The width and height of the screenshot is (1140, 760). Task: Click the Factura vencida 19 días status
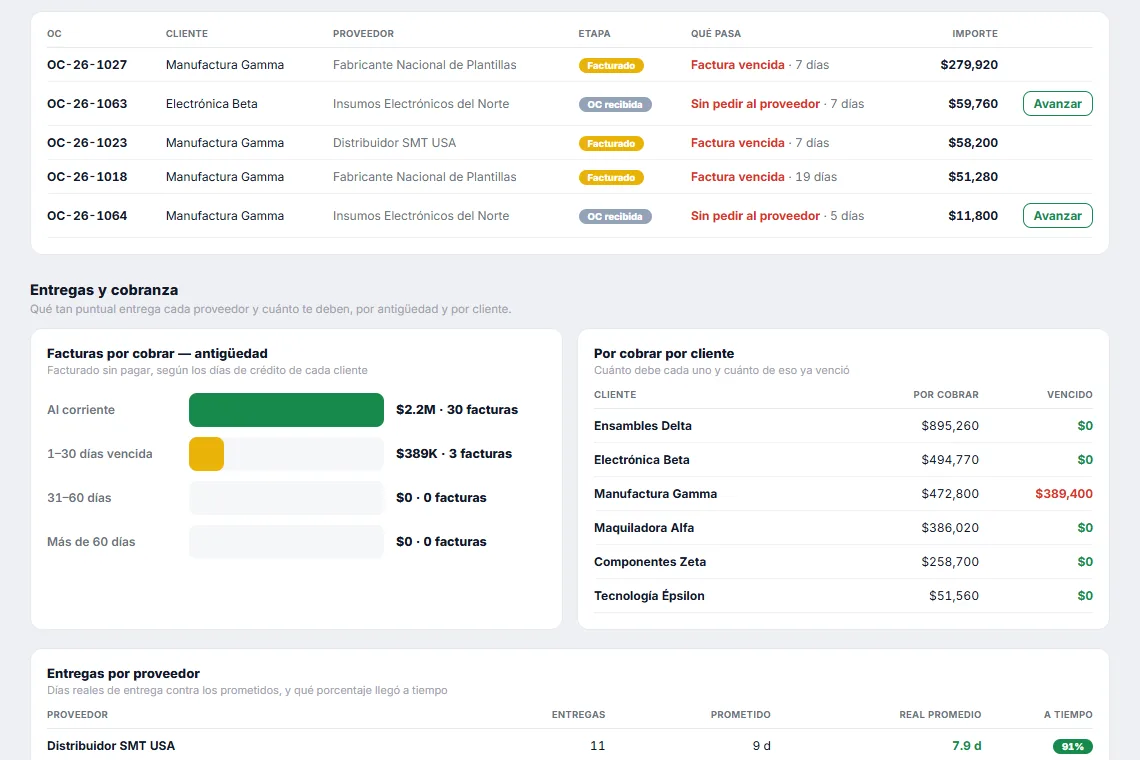pyautogui.click(x=763, y=177)
